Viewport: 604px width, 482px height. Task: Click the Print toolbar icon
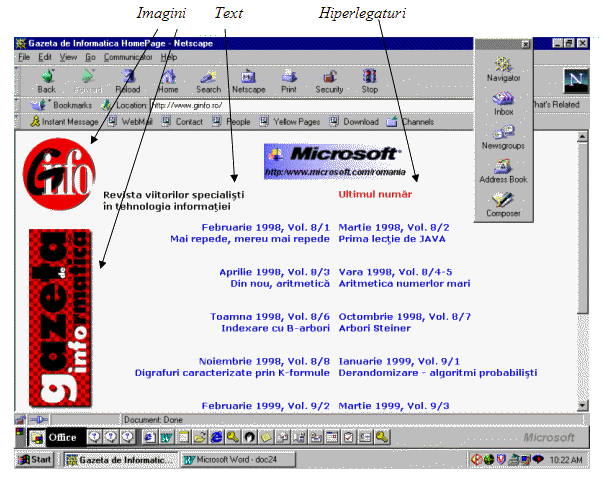[x=289, y=80]
